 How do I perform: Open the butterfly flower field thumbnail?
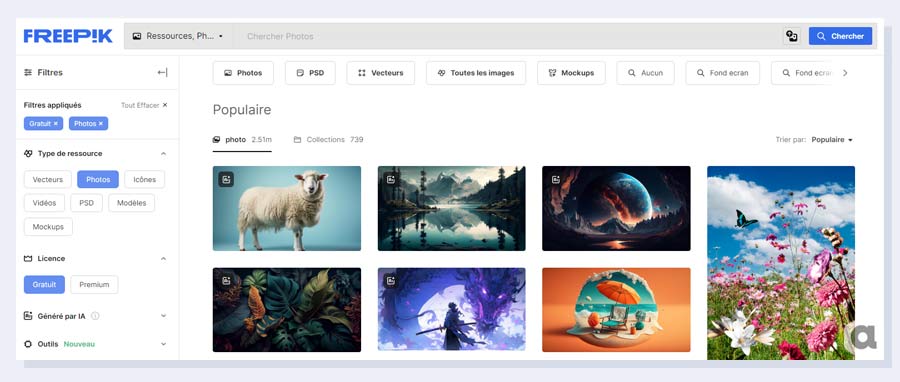pyautogui.click(x=781, y=263)
